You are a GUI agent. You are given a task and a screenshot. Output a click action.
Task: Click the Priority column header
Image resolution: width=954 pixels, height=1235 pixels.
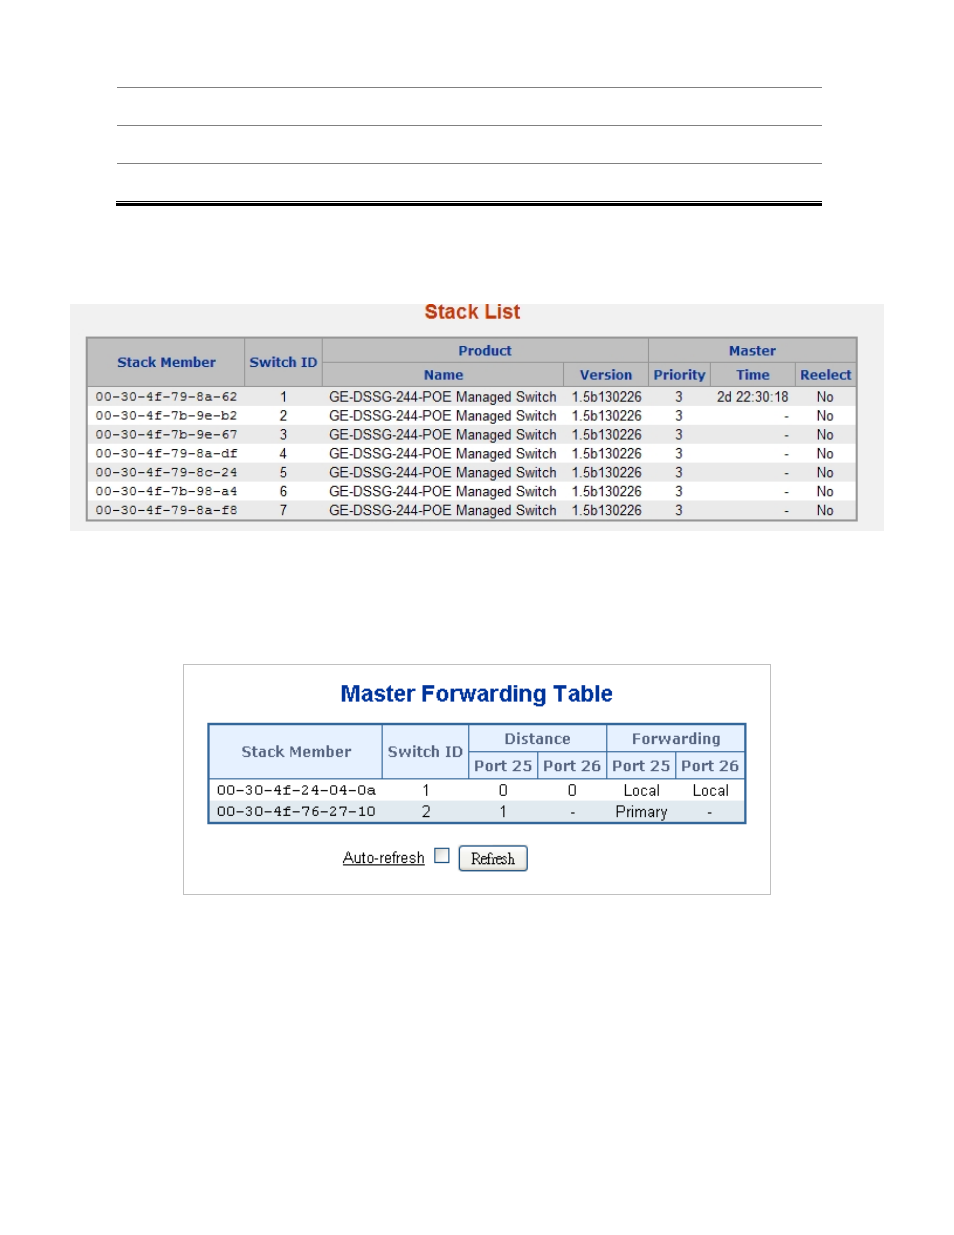click(x=679, y=375)
